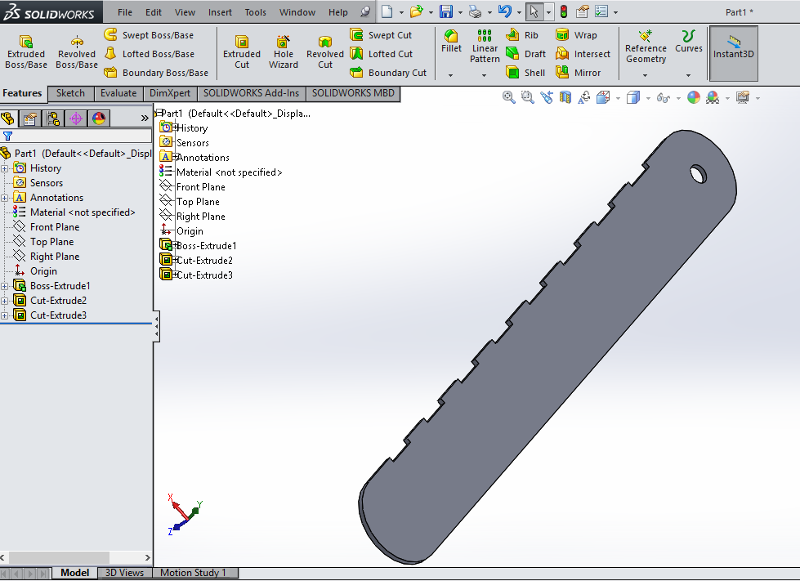Select the Mirror tool

(578, 72)
